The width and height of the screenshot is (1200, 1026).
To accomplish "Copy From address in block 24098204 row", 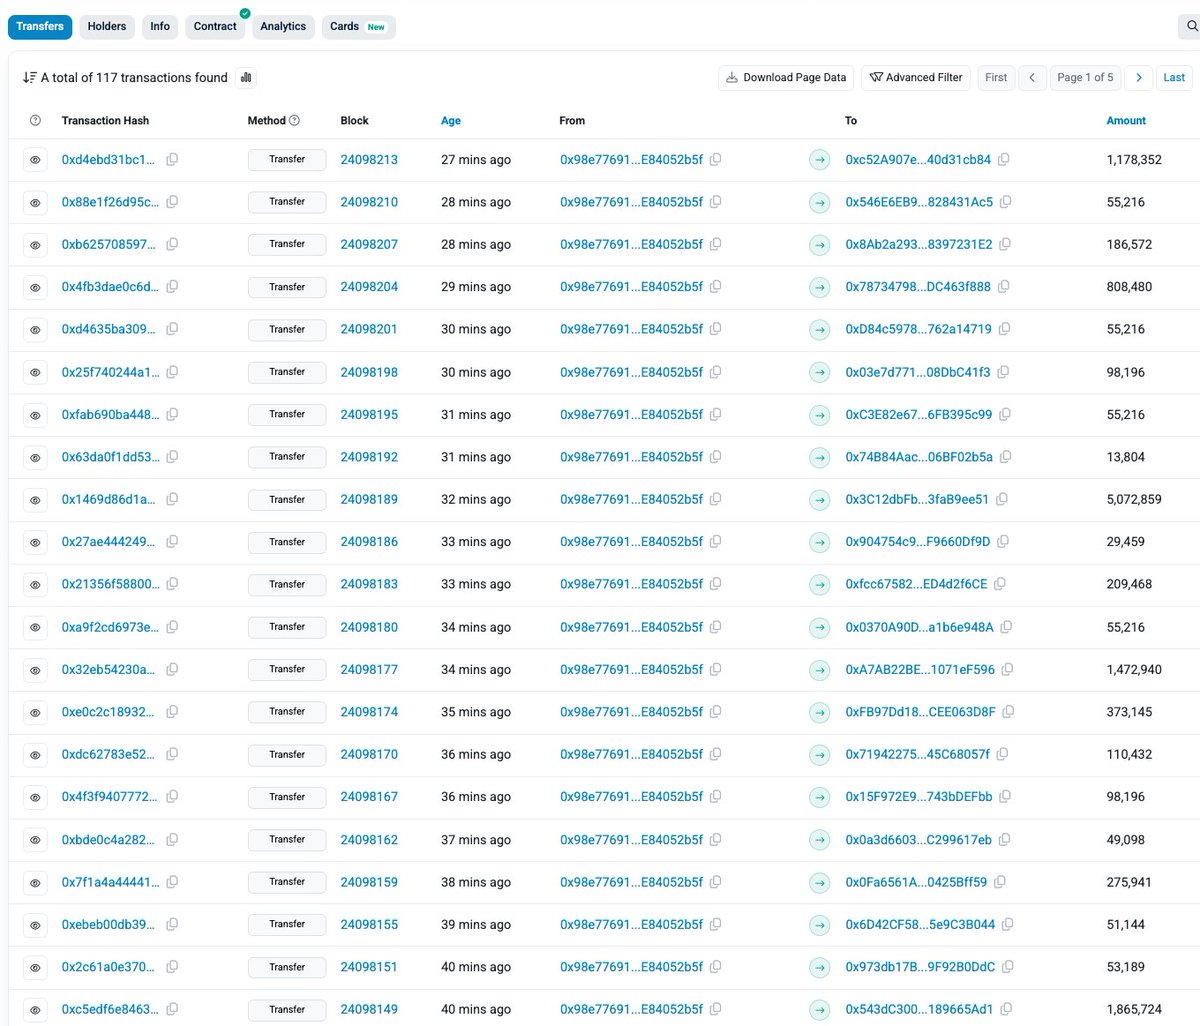I will [x=716, y=286].
